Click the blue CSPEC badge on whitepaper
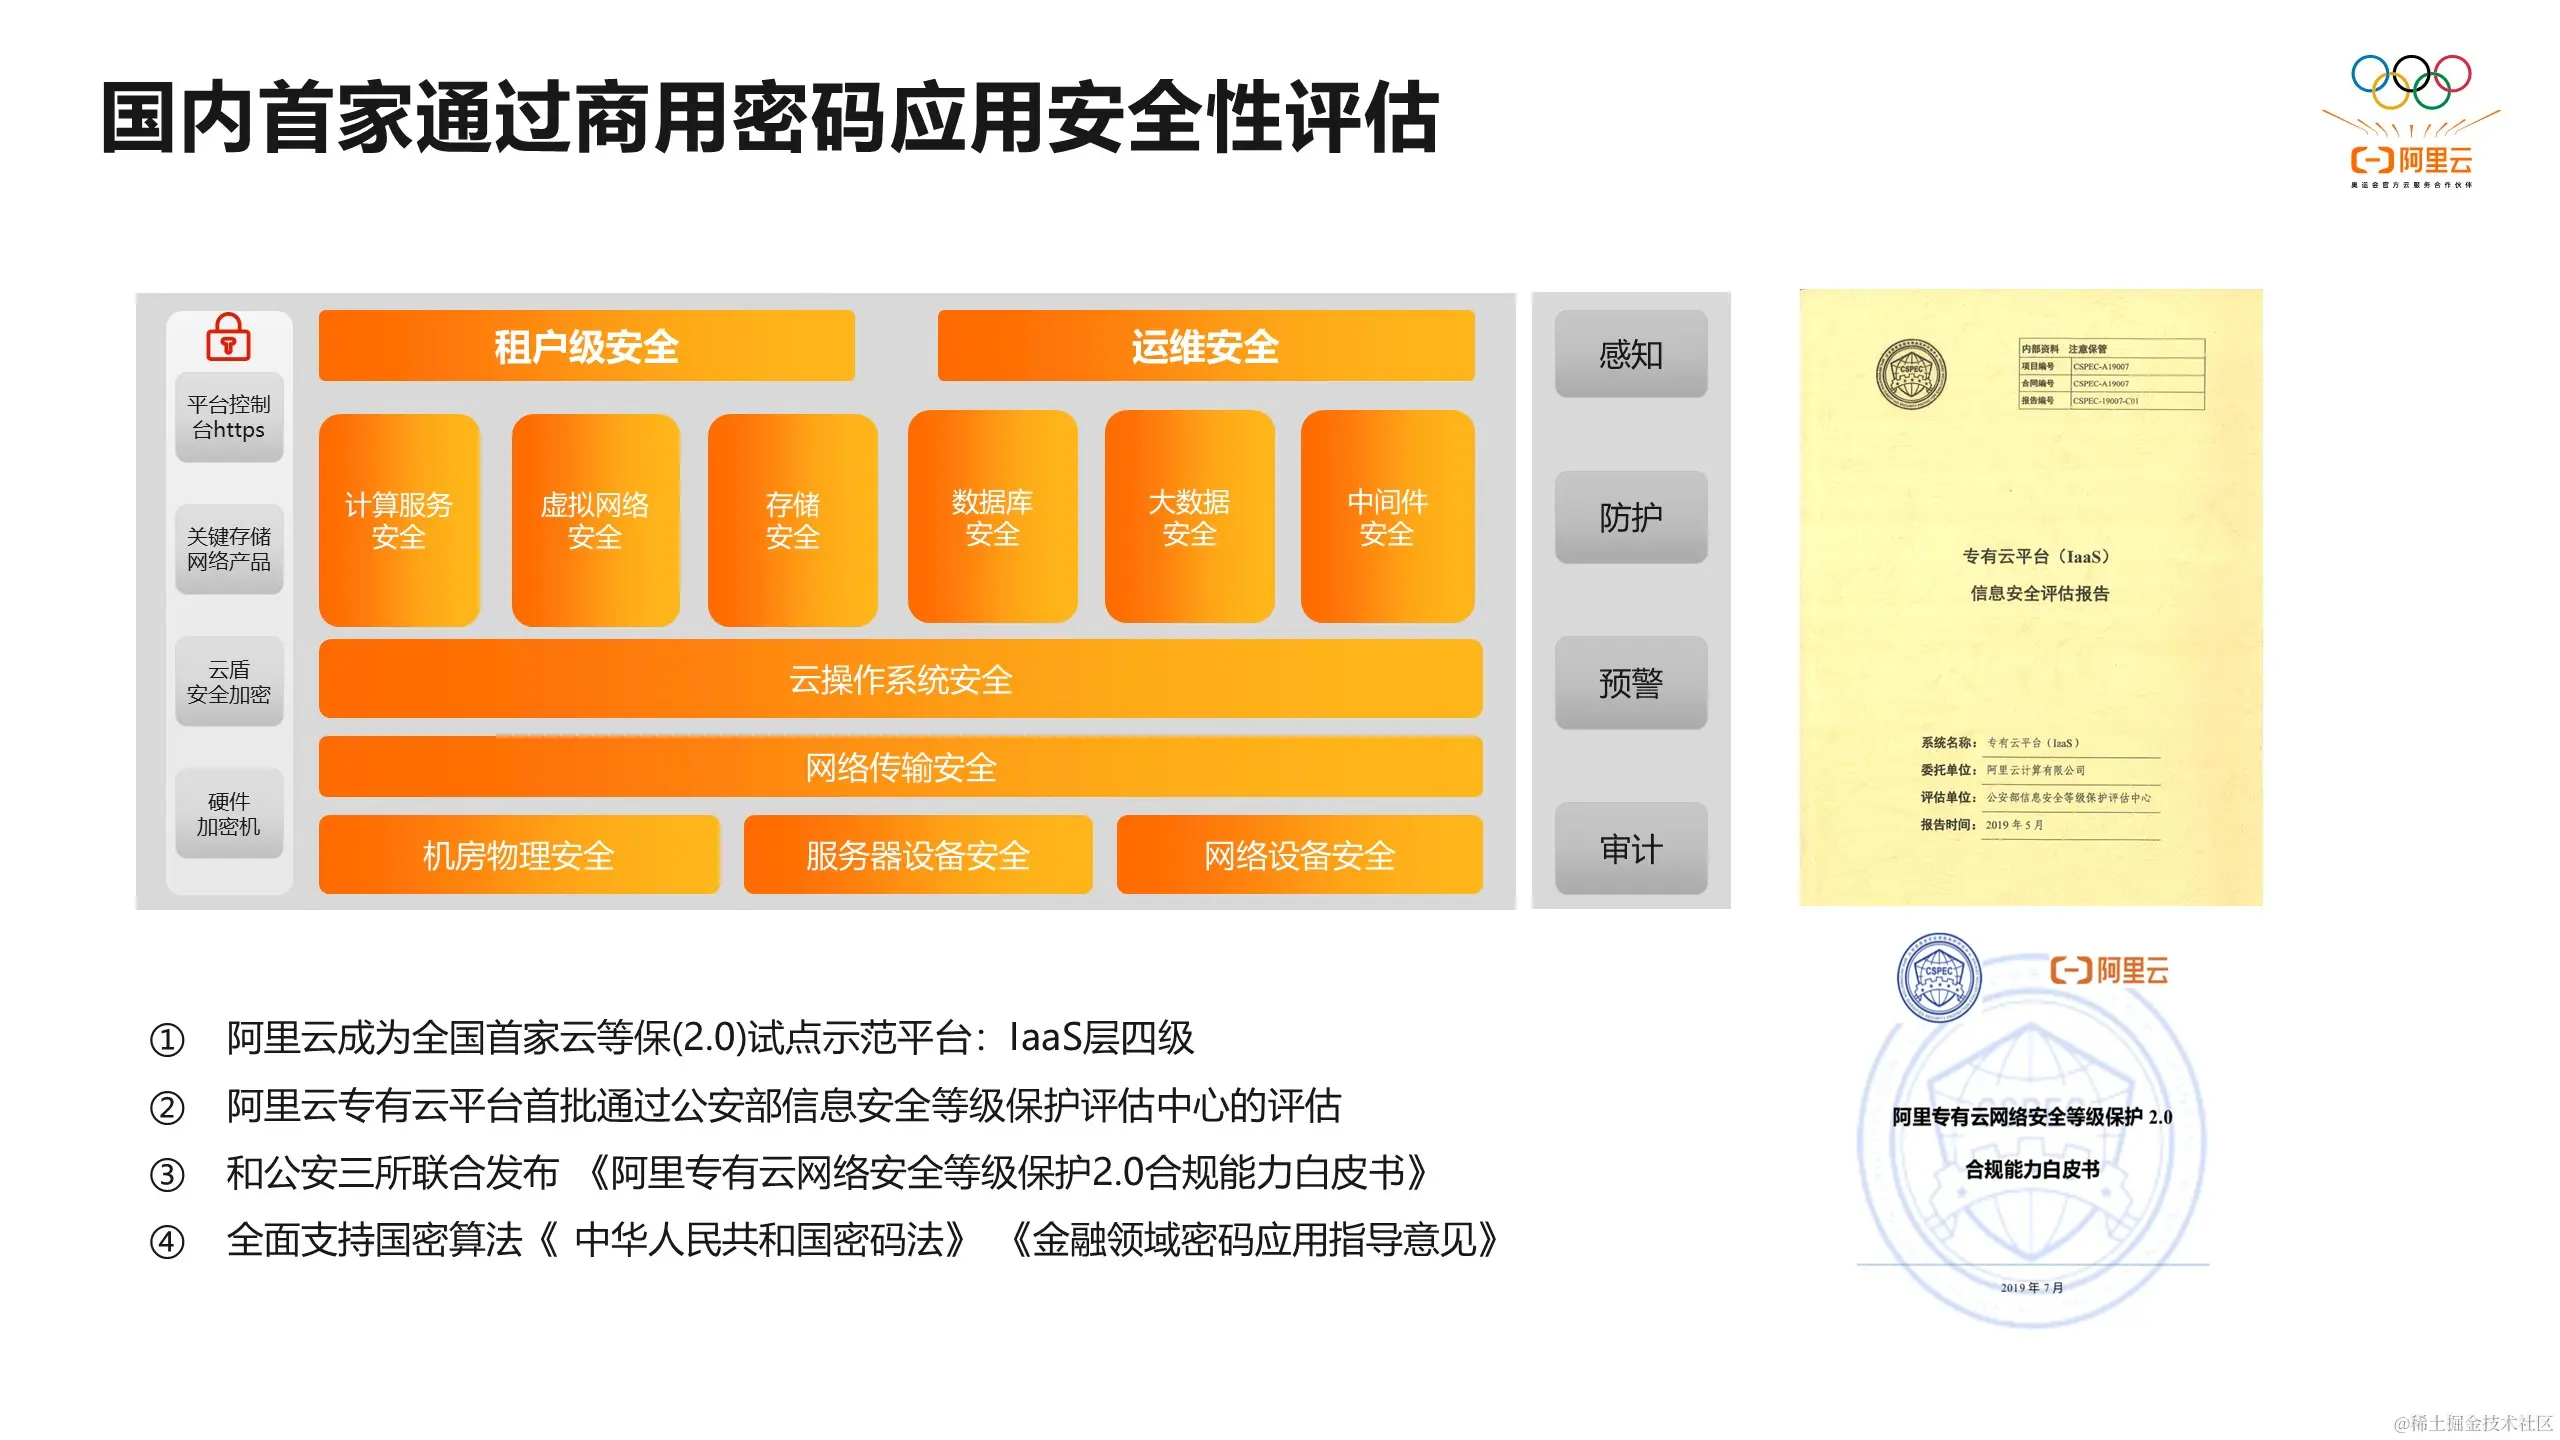 tap(1939, 977)
